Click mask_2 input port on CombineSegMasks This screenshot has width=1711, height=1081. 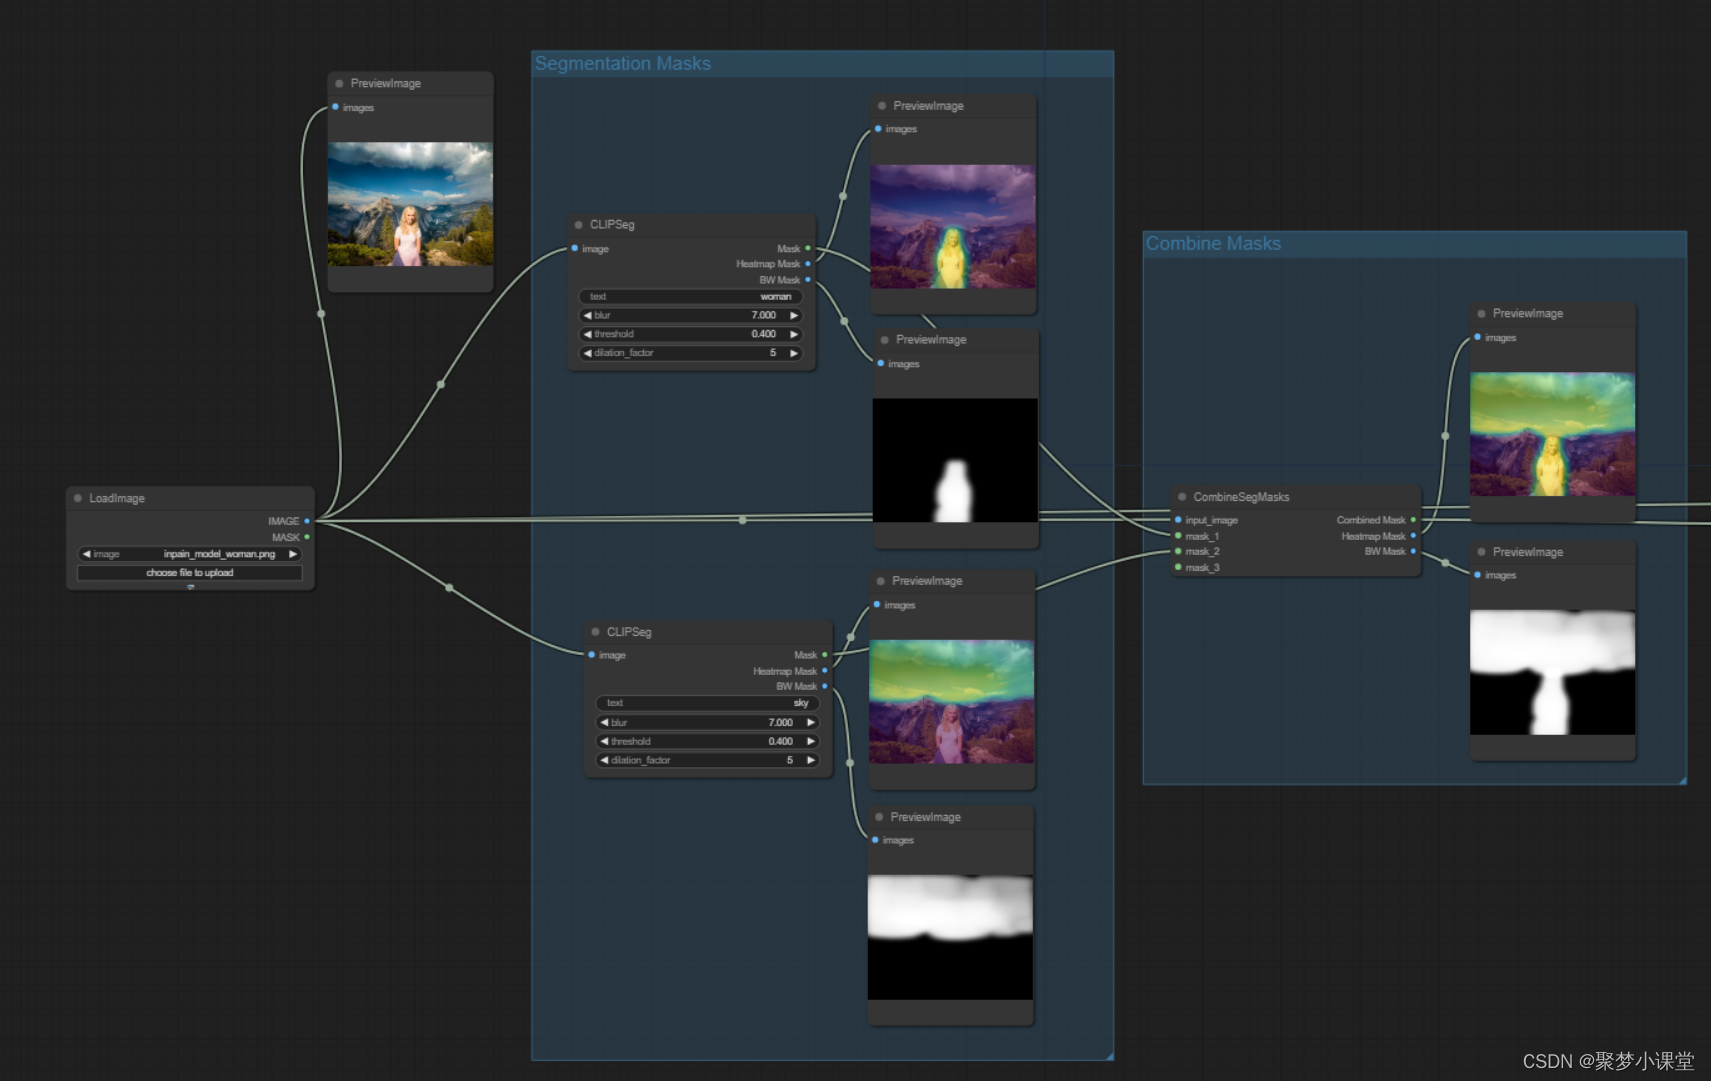[x=1178, y=551]
